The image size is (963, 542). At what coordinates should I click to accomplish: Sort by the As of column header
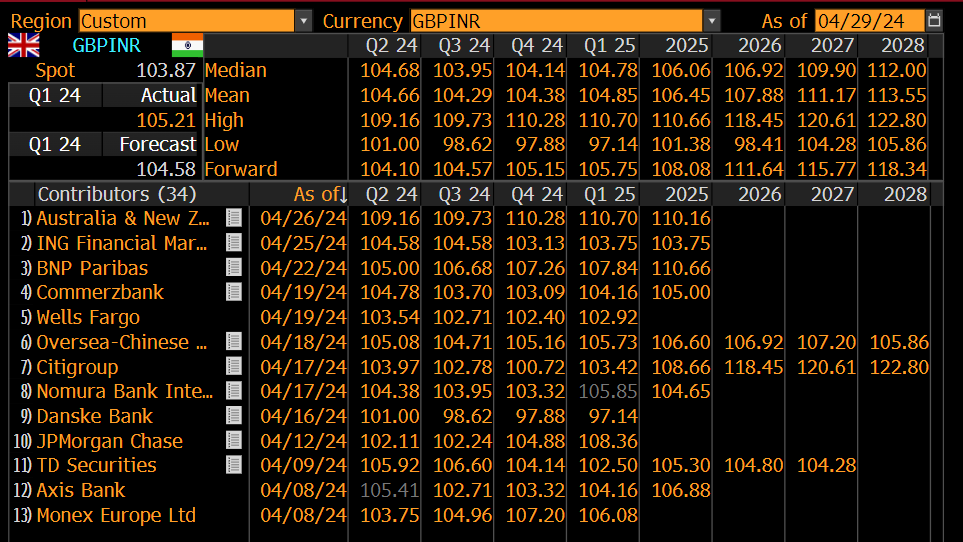pos(320,194)
